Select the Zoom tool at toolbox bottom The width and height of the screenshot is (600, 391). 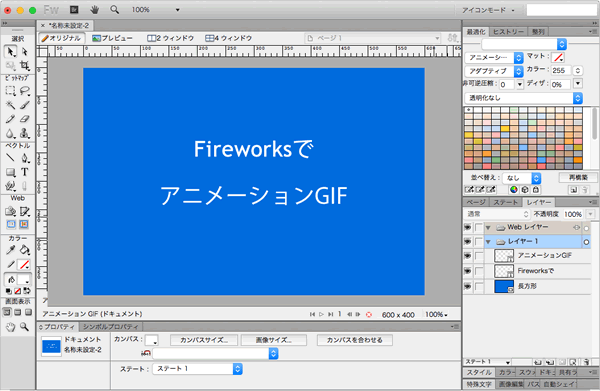point(24,327)
